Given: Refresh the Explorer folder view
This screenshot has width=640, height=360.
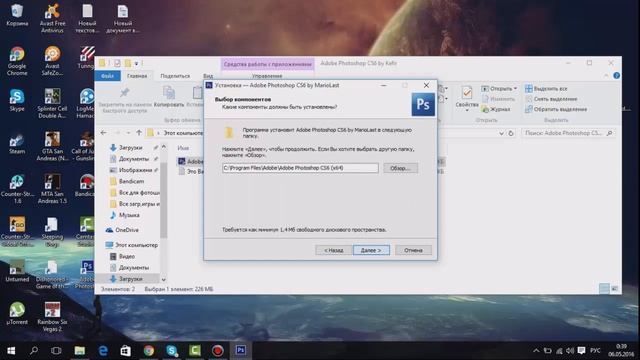Looking at the screenshot, I should [x=511, y=133].
